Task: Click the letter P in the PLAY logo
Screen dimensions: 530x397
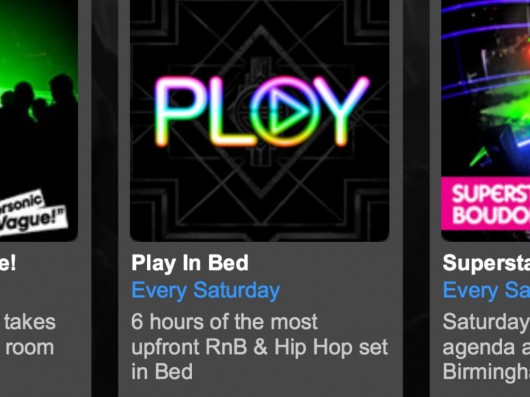Action: 179,111
